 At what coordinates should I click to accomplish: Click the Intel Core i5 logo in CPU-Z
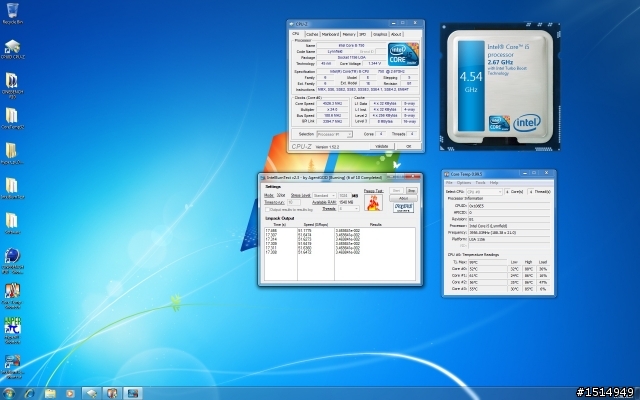pos(403,54)
